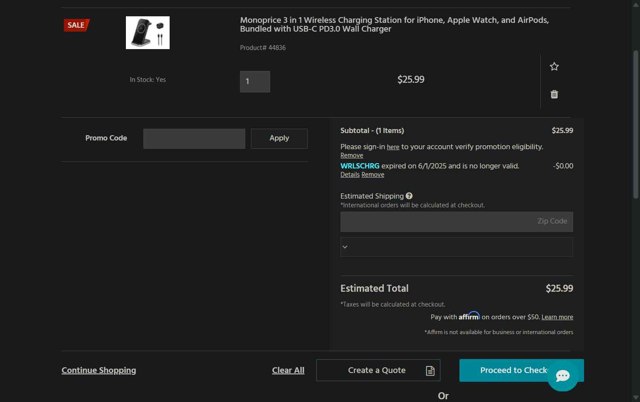Click the In Stock: Yes label
This screenshot has height=402, width=640.
(148, 80)
